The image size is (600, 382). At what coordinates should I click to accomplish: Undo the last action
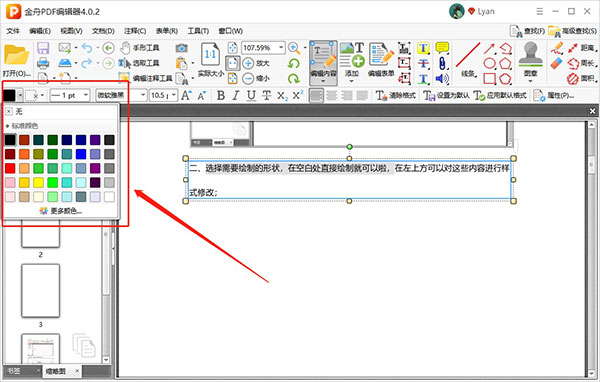[87, 48]
